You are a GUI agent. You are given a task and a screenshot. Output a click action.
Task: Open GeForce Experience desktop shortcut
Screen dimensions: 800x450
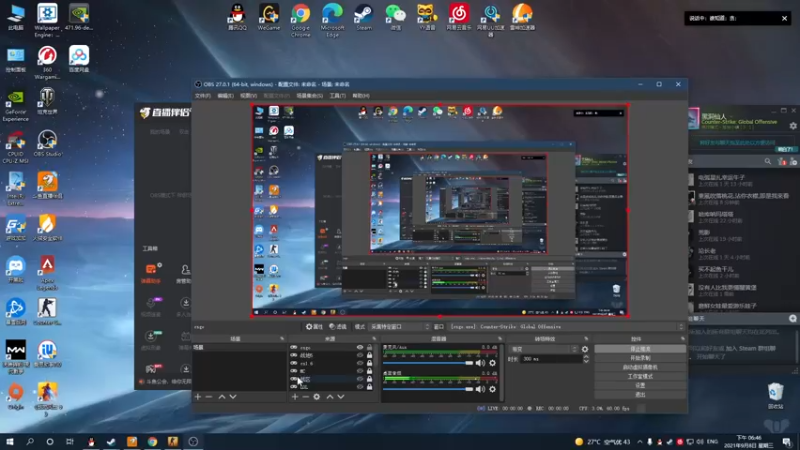(x=15, y=106)
